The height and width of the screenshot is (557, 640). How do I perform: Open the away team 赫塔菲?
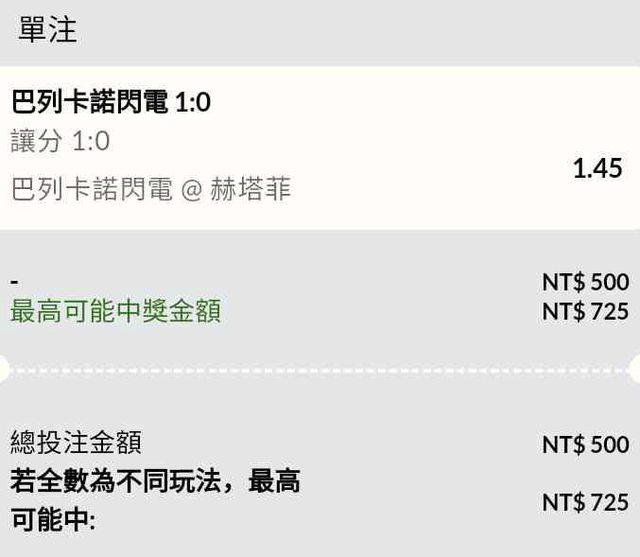250,188
